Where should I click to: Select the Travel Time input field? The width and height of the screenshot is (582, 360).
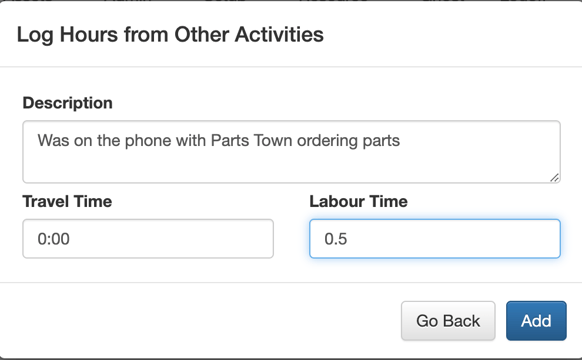click(148, 239)
